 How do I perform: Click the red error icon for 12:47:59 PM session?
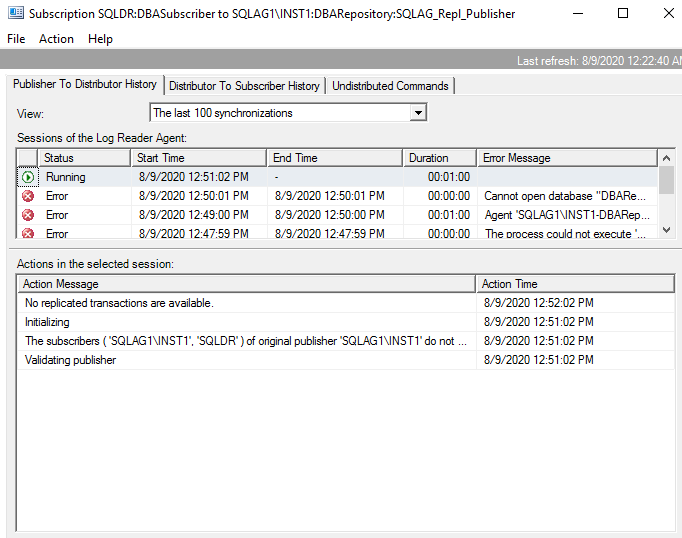pos(27,233)
